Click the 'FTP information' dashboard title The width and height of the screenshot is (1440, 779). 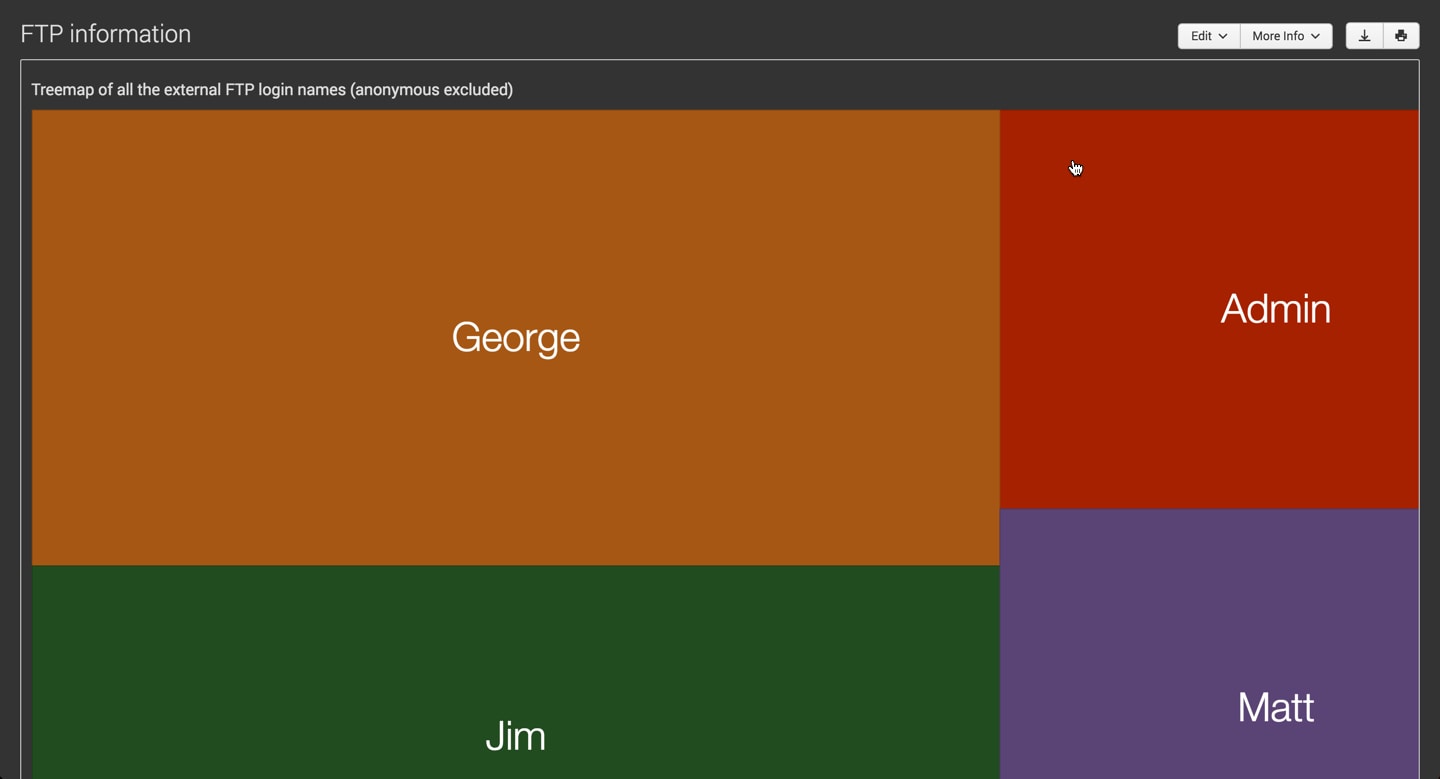(x=106, y=34)
